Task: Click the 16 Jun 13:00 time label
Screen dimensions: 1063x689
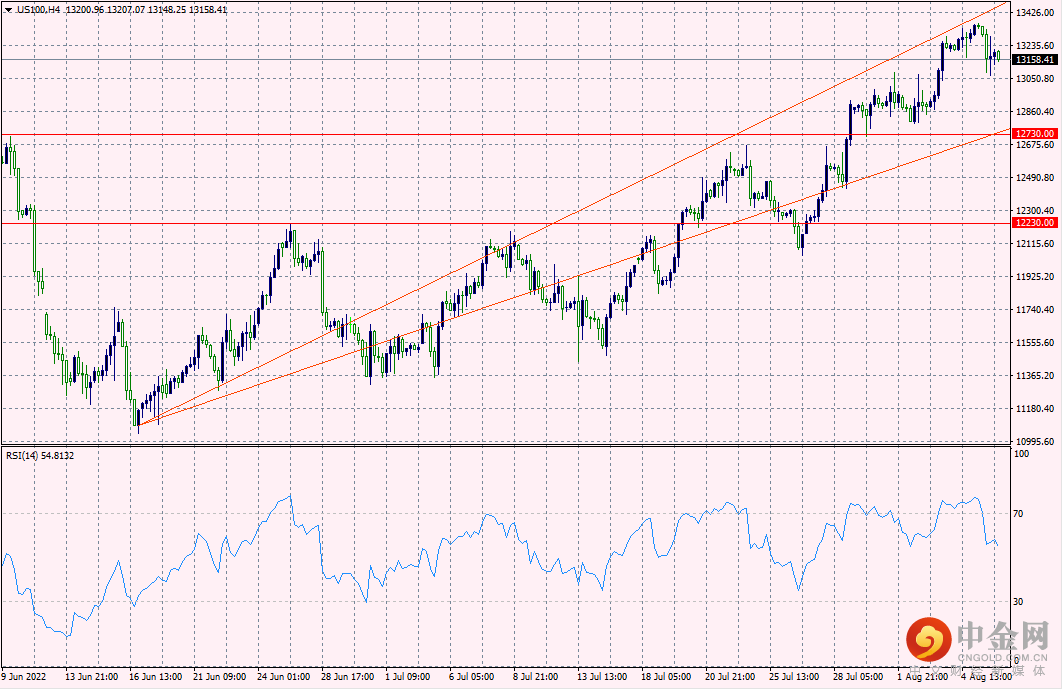Action: pos(157,677)
